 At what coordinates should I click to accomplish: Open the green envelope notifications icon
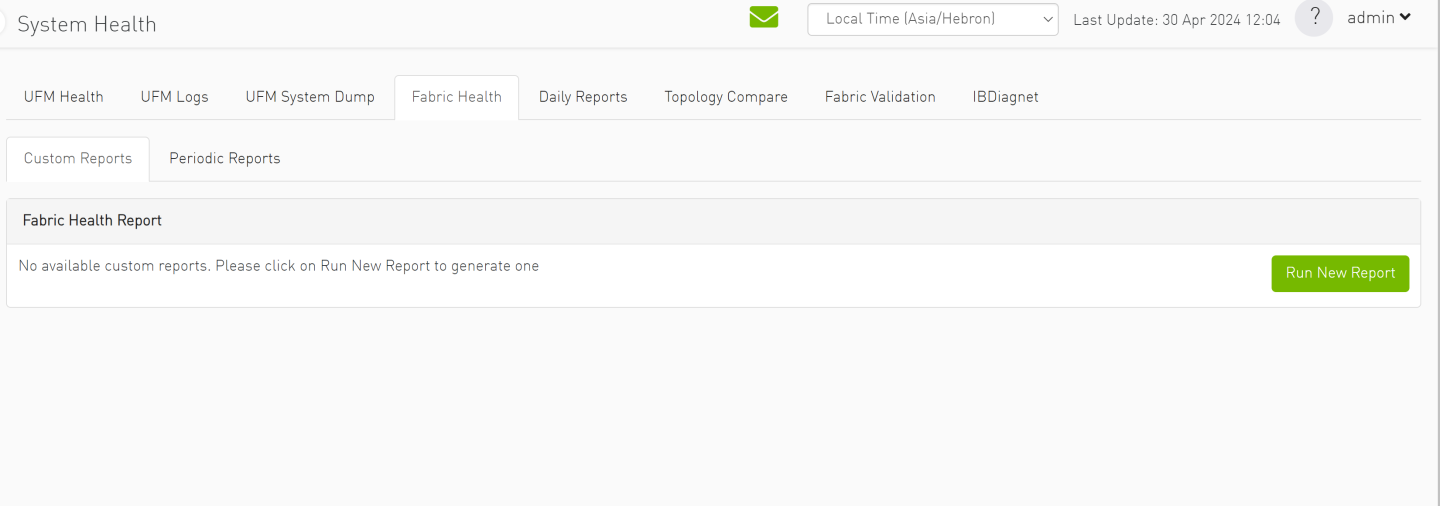(x=763, y=18)
